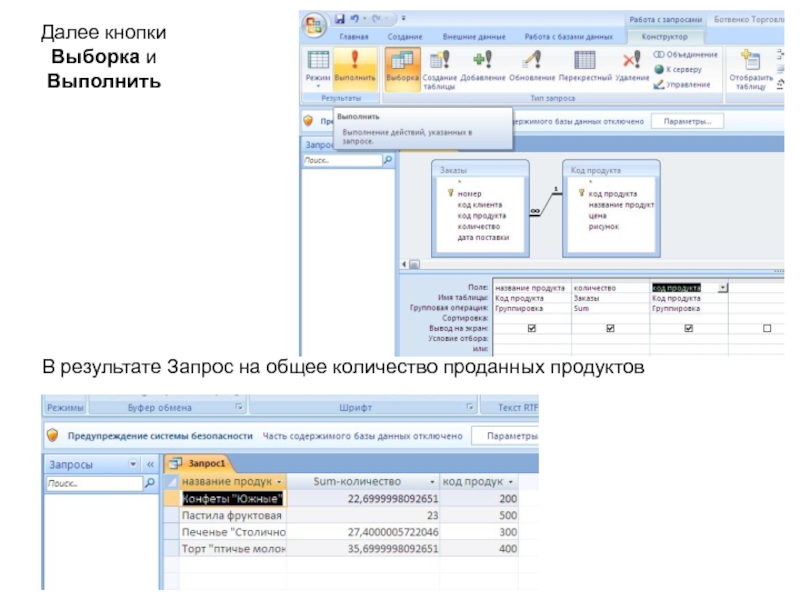800x600 pixels.
Task: Click left arrow of the design pane scrollbar
Action: tap(404, 264)
